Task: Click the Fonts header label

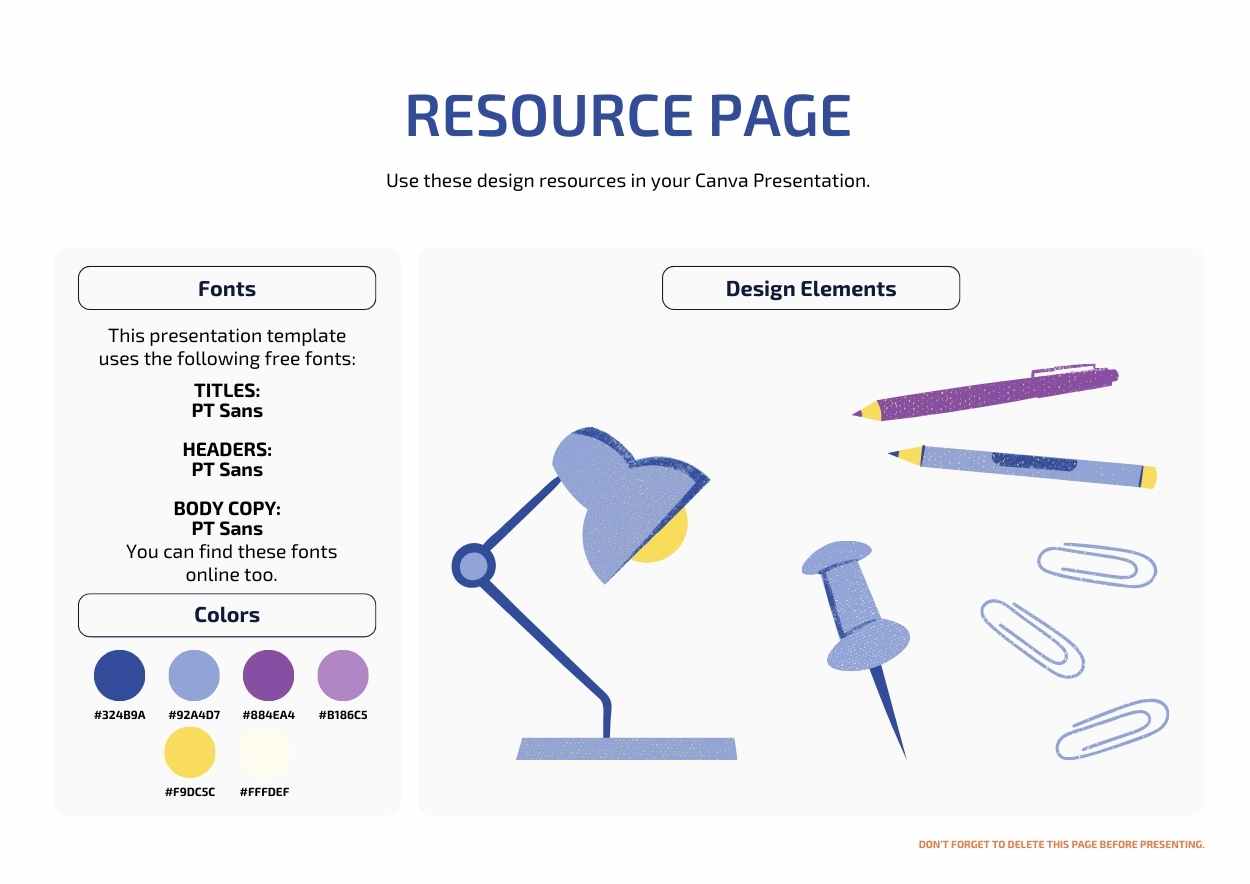Action: [x=227, y=289]
